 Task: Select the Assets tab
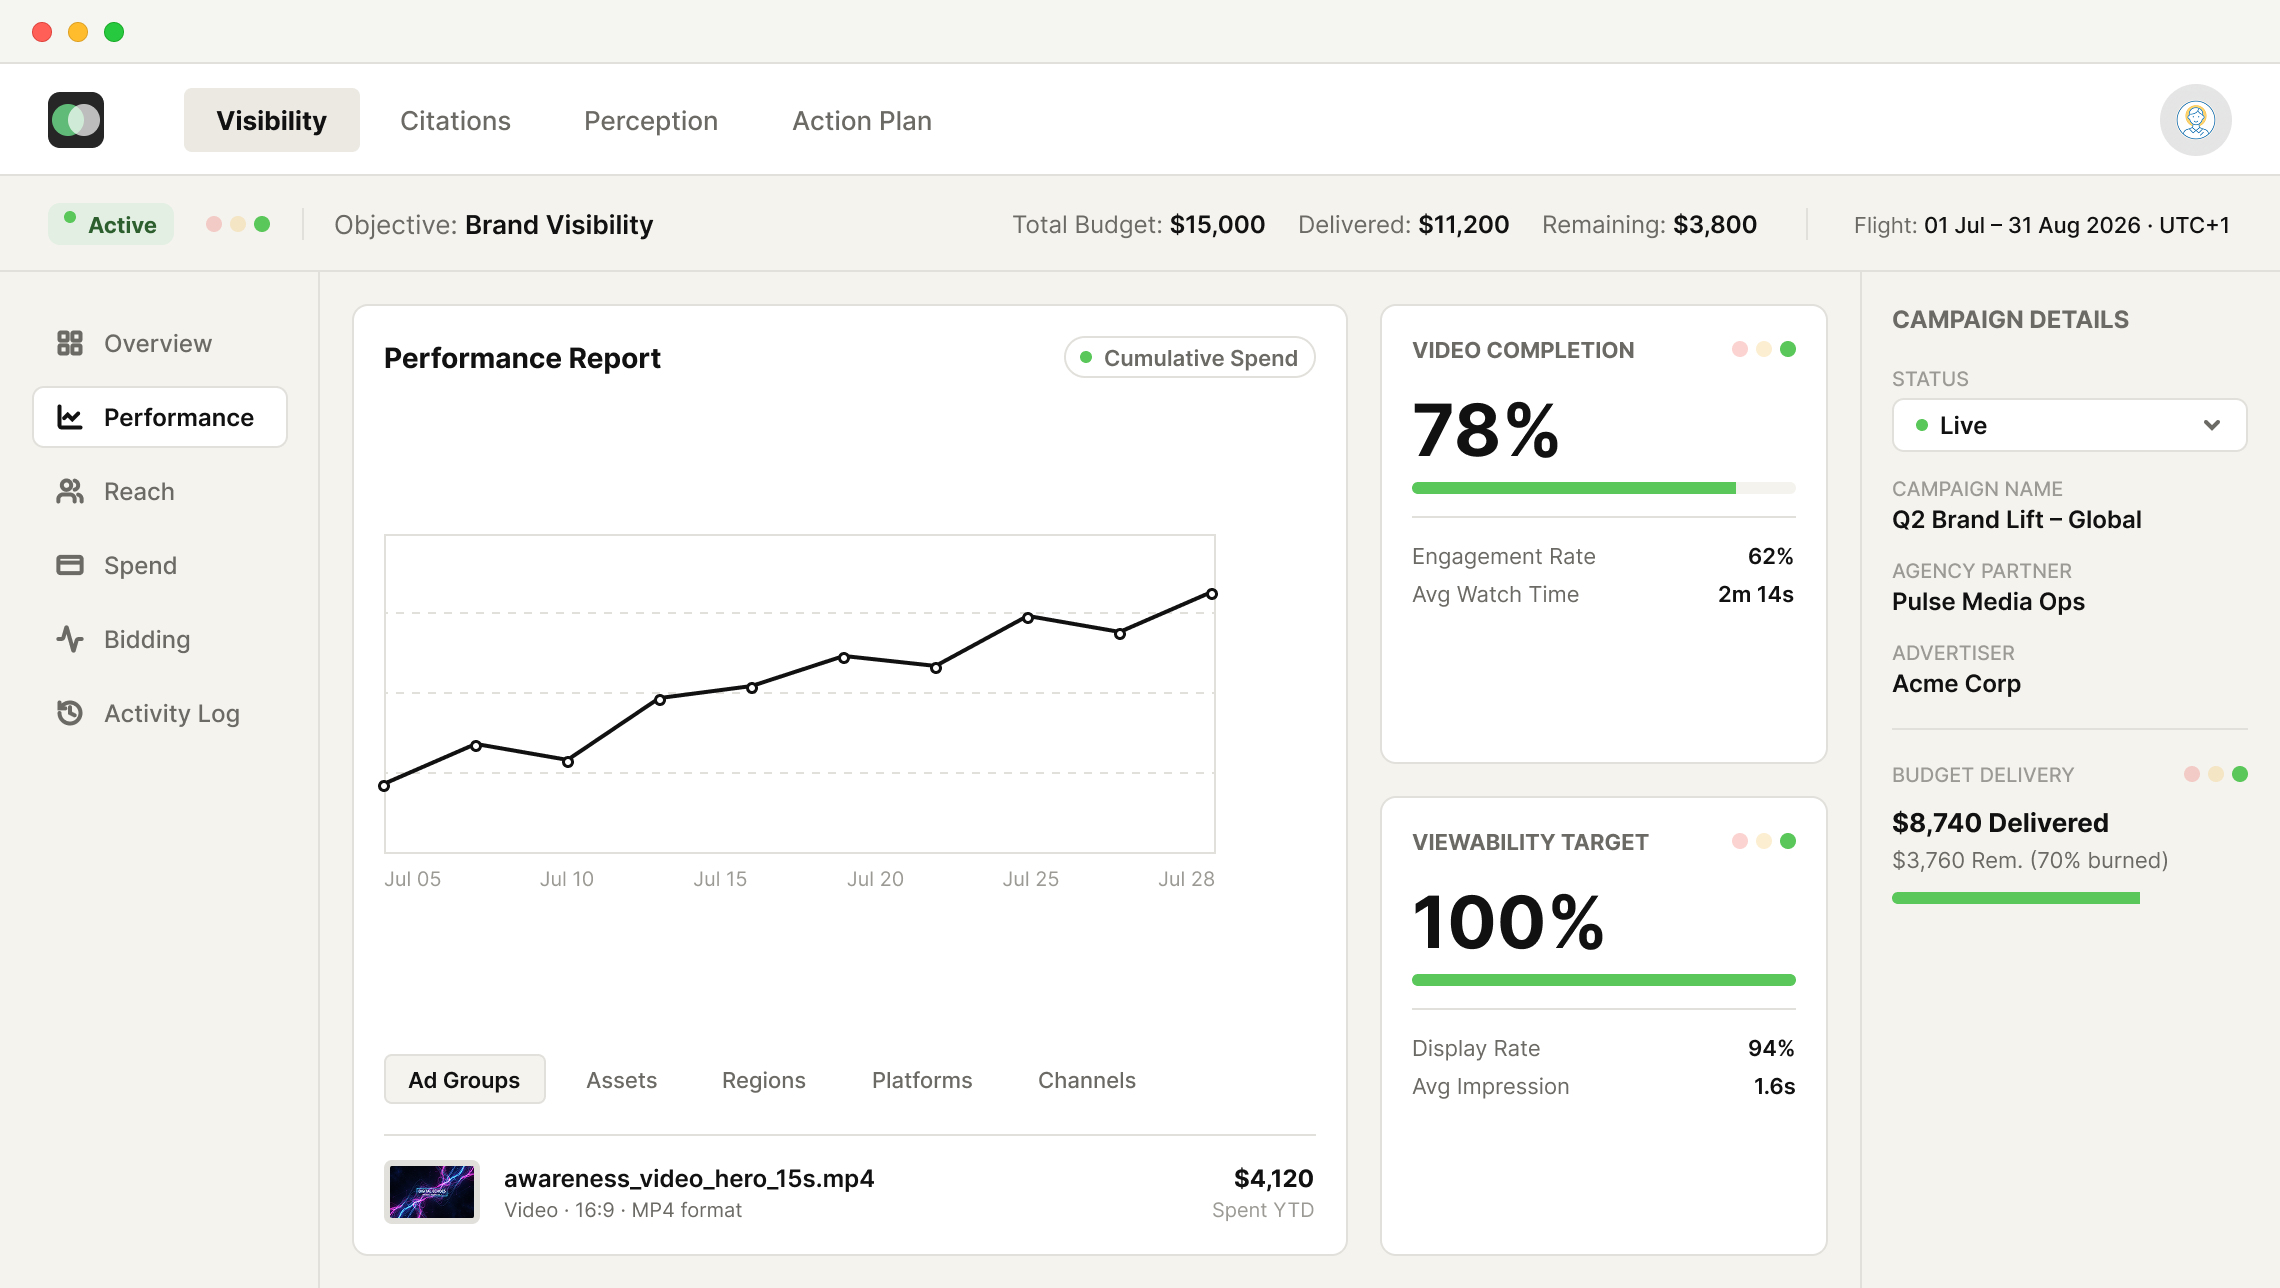(x=621, y=1080)
